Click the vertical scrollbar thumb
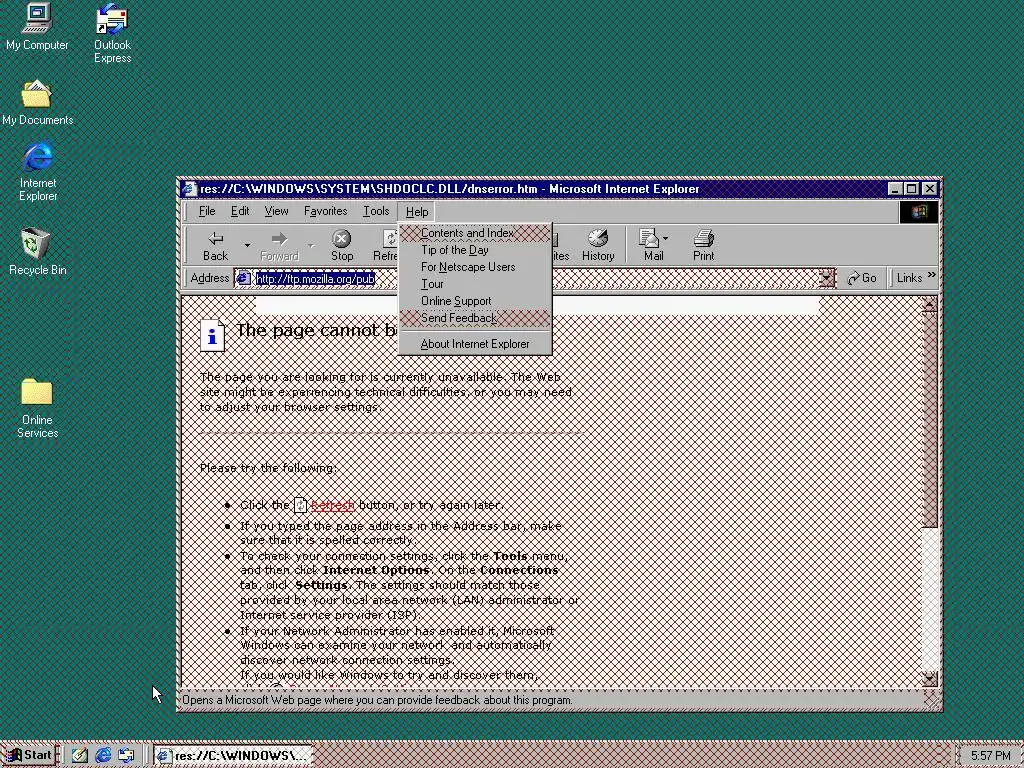This screenshot has width=1024, height=768. (929, 420)
